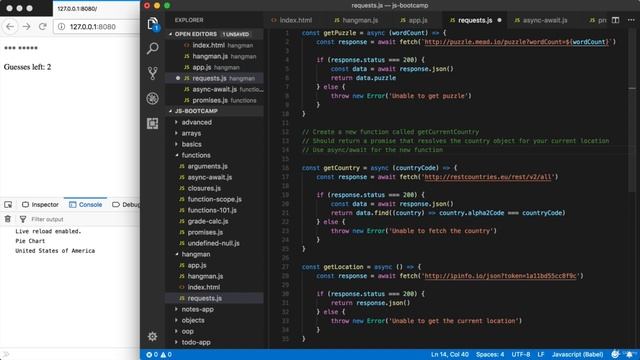Switch to the async-await.js editor tab
Screen dimensions: 640x360
(x=541, y=20)
